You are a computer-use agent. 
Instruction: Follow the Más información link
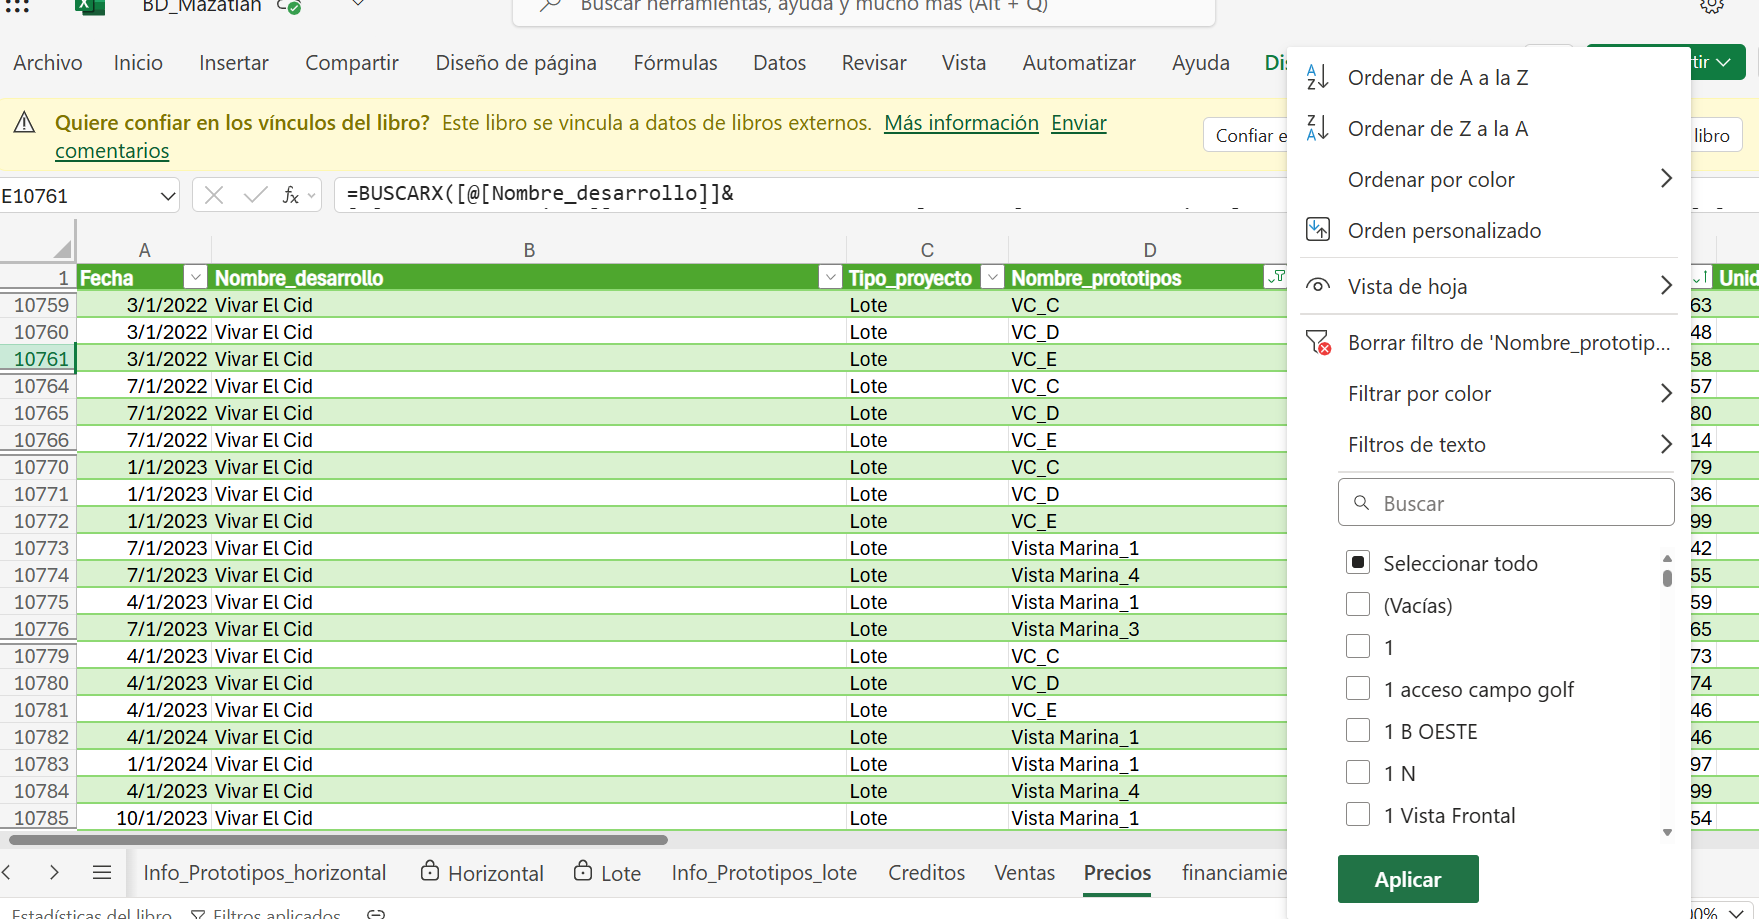961,123
